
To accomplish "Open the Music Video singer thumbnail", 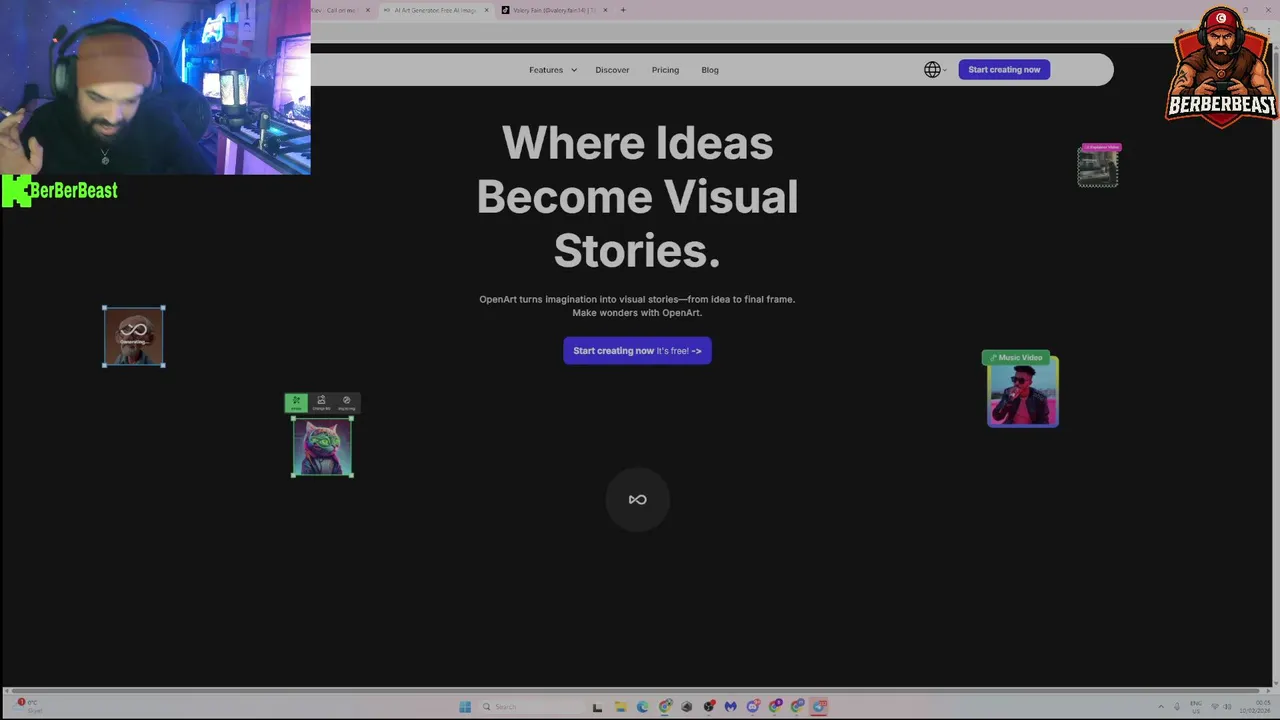I will [1023, 394].
